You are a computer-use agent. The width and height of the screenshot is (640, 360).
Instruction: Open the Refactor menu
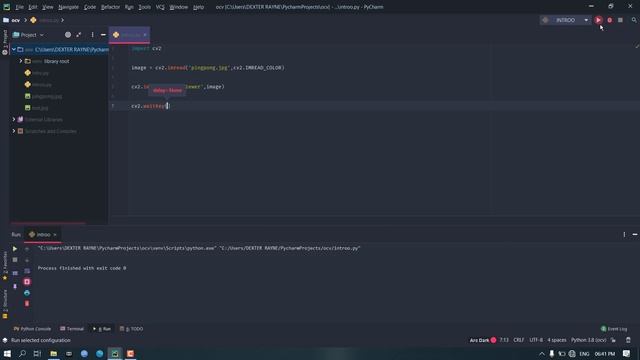click(110, 7)
